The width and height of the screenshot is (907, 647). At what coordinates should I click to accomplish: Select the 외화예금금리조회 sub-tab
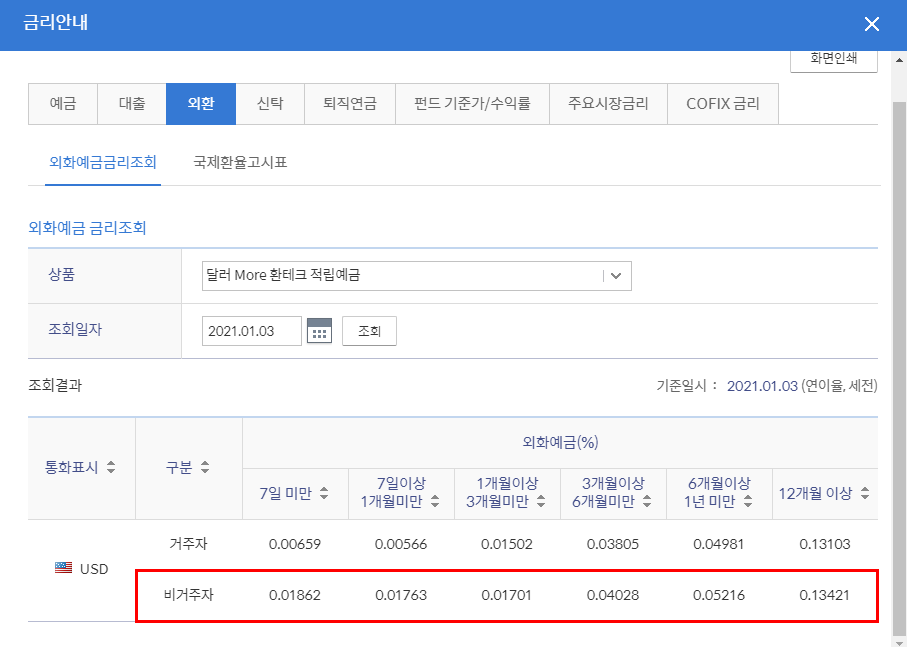103,162
